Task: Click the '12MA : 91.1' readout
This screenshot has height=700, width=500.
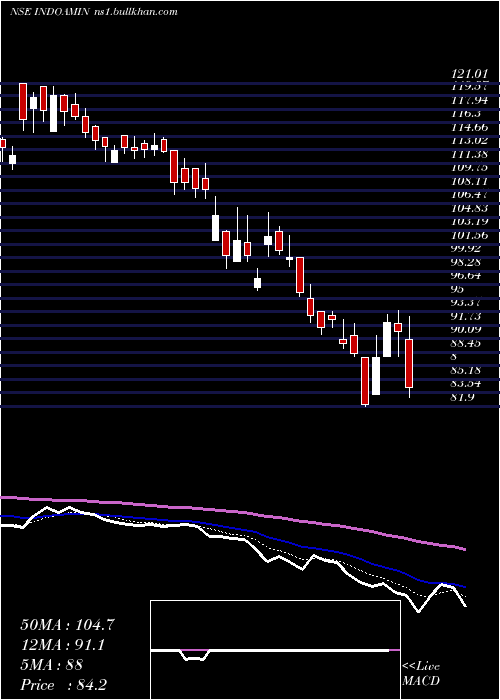Action: [63, 645]
